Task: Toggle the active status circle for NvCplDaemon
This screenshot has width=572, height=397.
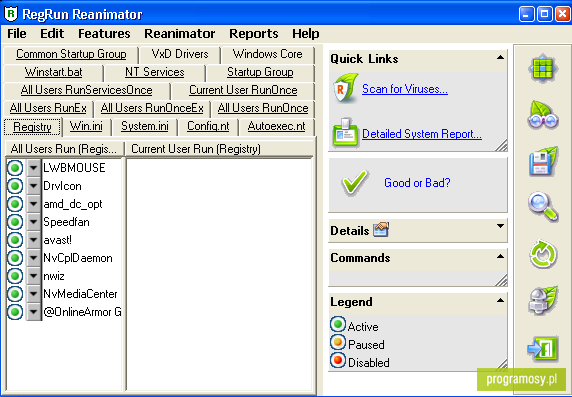Action: click(x=15, y=258)
